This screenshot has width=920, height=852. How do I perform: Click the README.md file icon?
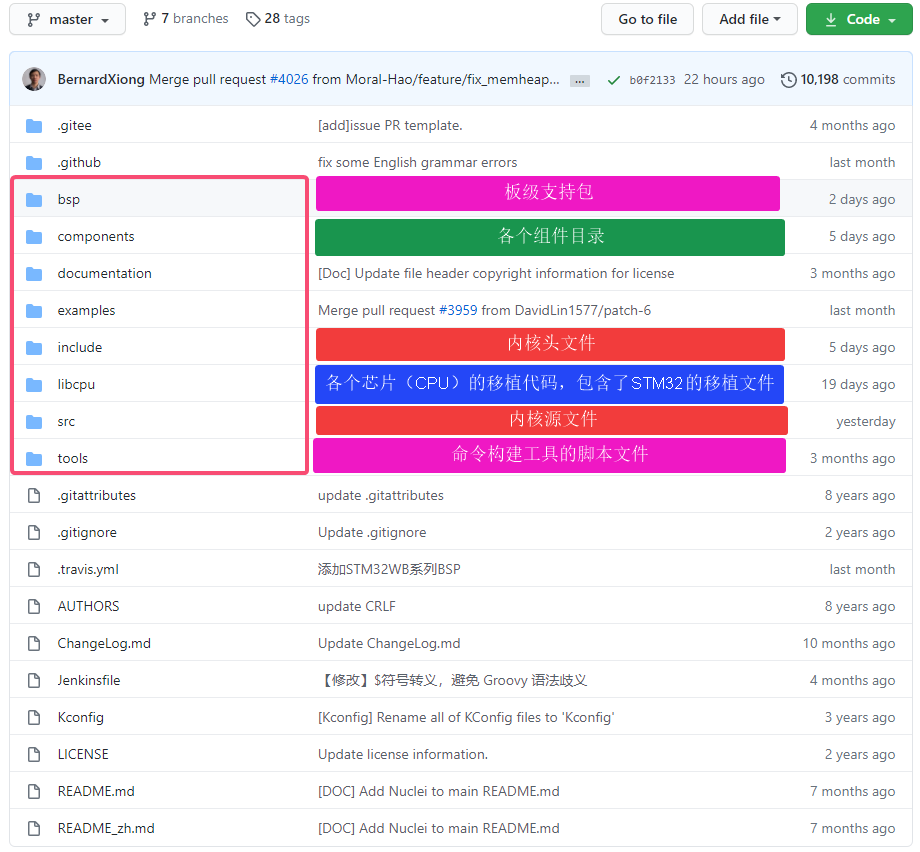point(34,791)
